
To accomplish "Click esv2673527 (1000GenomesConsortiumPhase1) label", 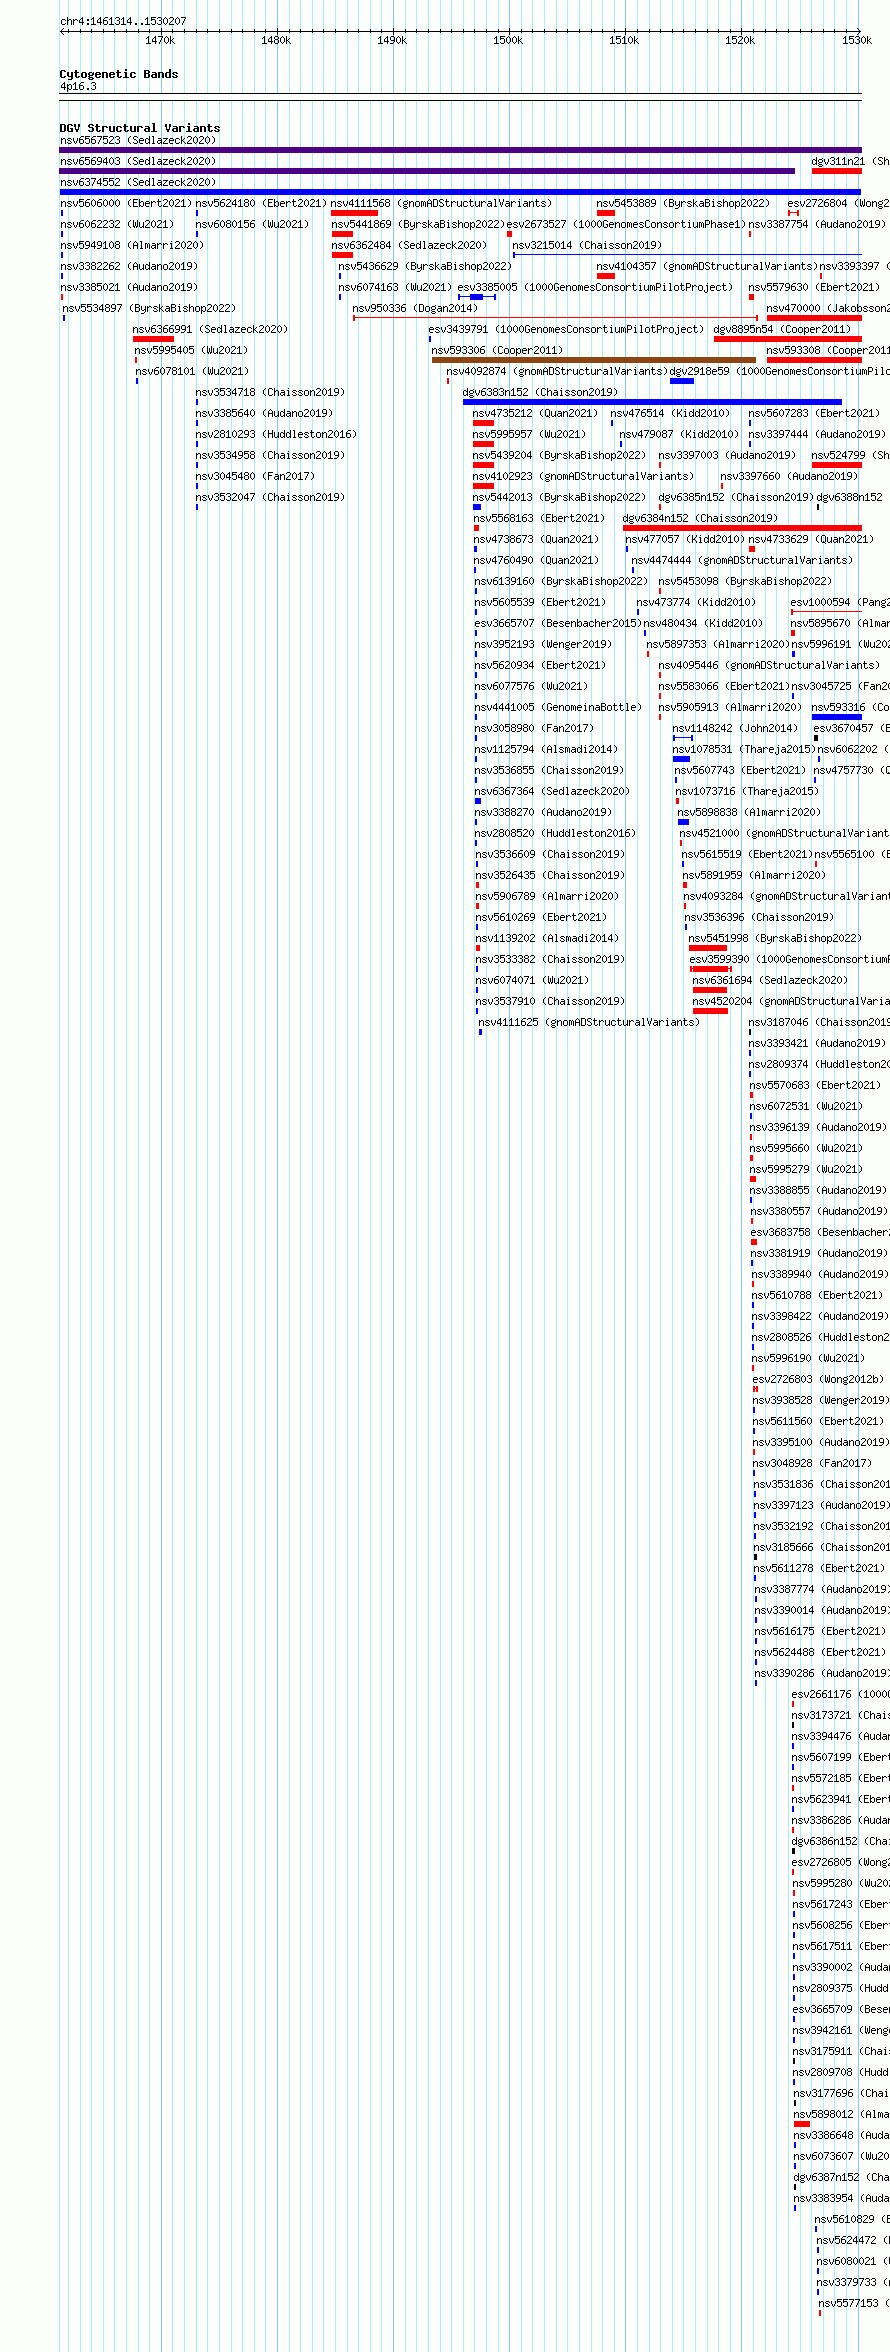I will (x=627, y=224).
